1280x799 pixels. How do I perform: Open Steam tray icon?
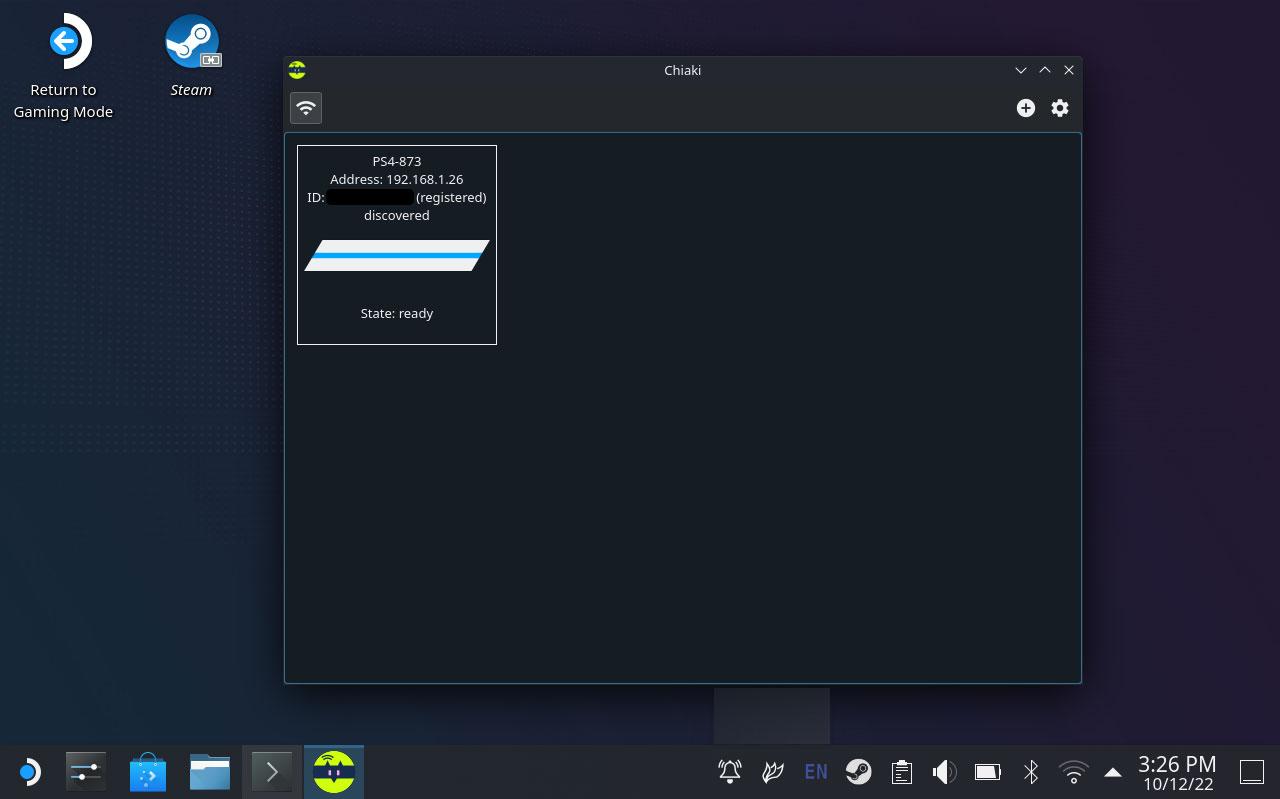click(858, 771)
